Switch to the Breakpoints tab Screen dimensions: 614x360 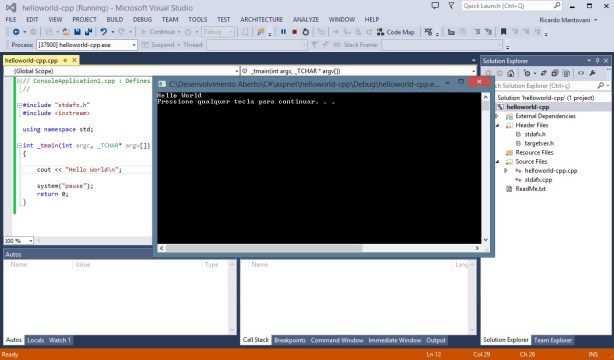[290, 340]
